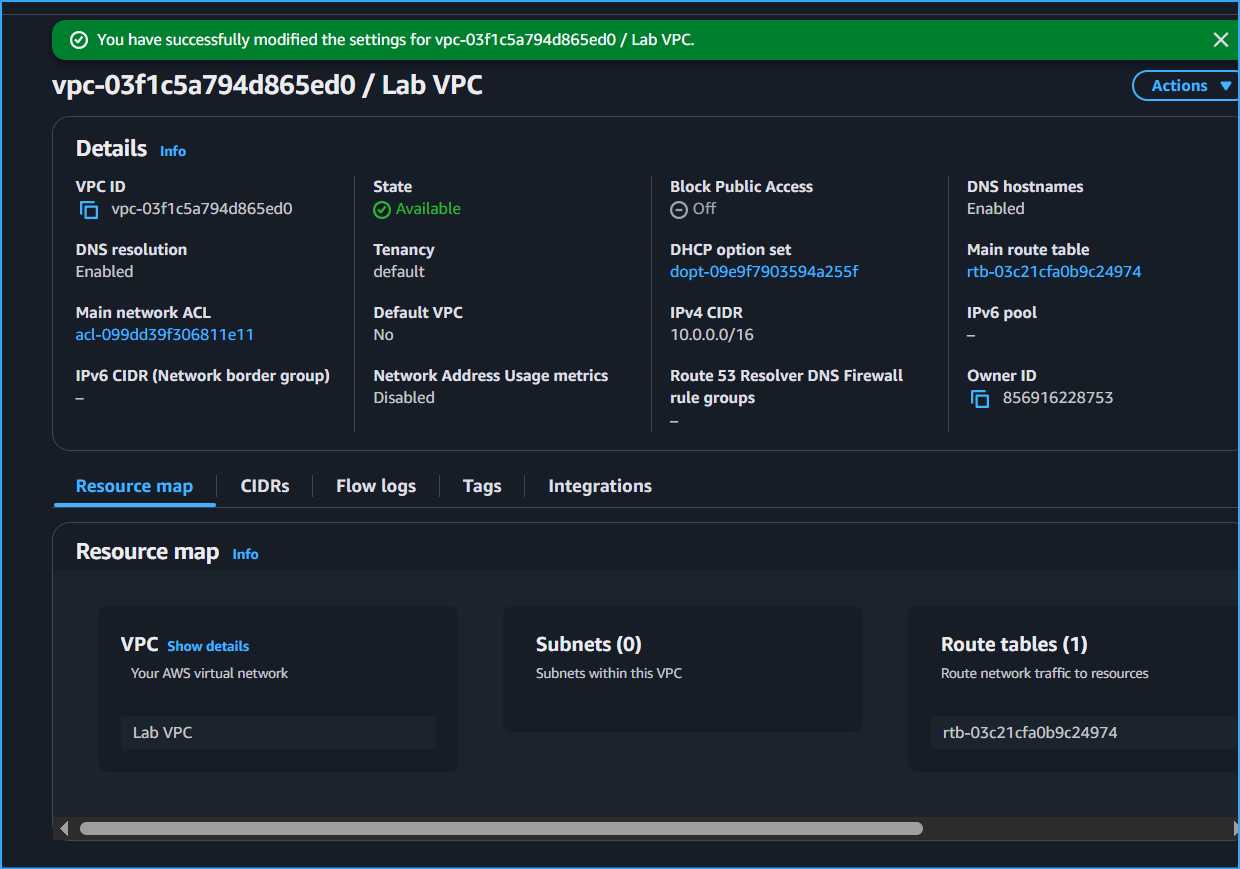The height and width of the screenshot is (869, 1240).
Task: Dismiss the success notification banner
Action: pyautogui.click(x=1221, y=40)
